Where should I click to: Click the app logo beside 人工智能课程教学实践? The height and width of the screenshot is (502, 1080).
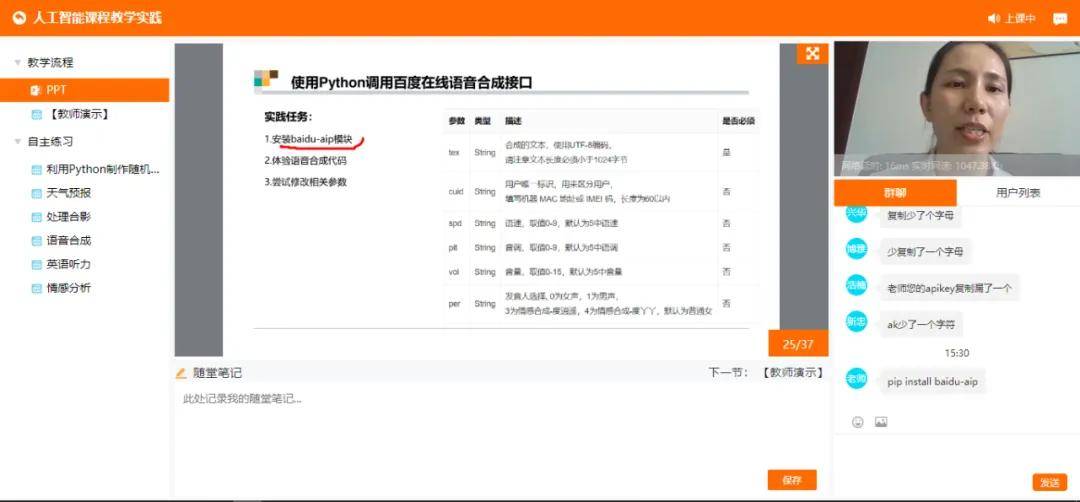tap(19, 18)
